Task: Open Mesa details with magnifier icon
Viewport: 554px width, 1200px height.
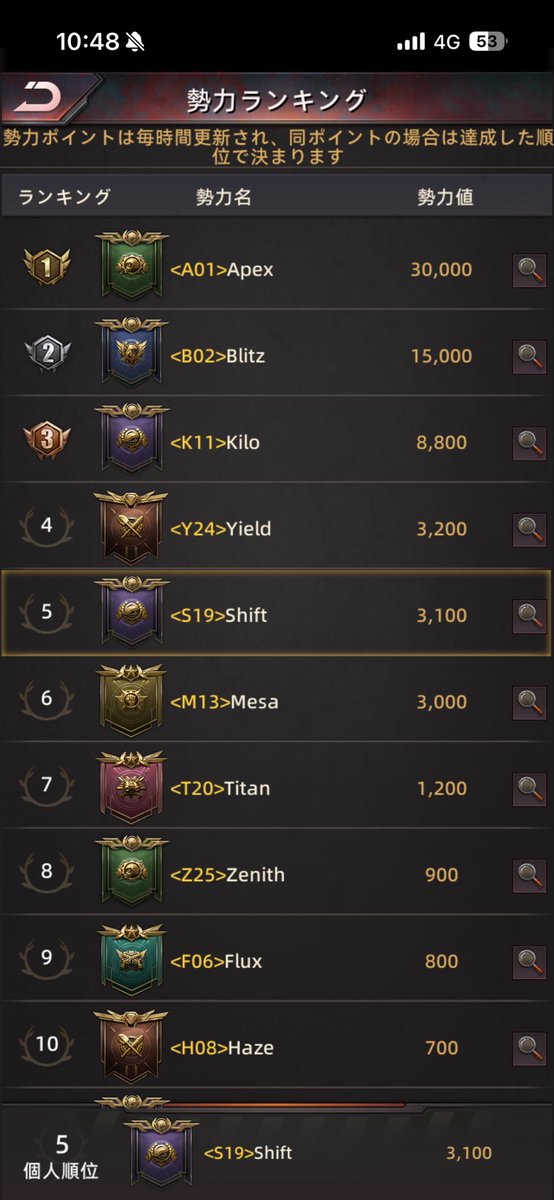Action: coord(529,702)
